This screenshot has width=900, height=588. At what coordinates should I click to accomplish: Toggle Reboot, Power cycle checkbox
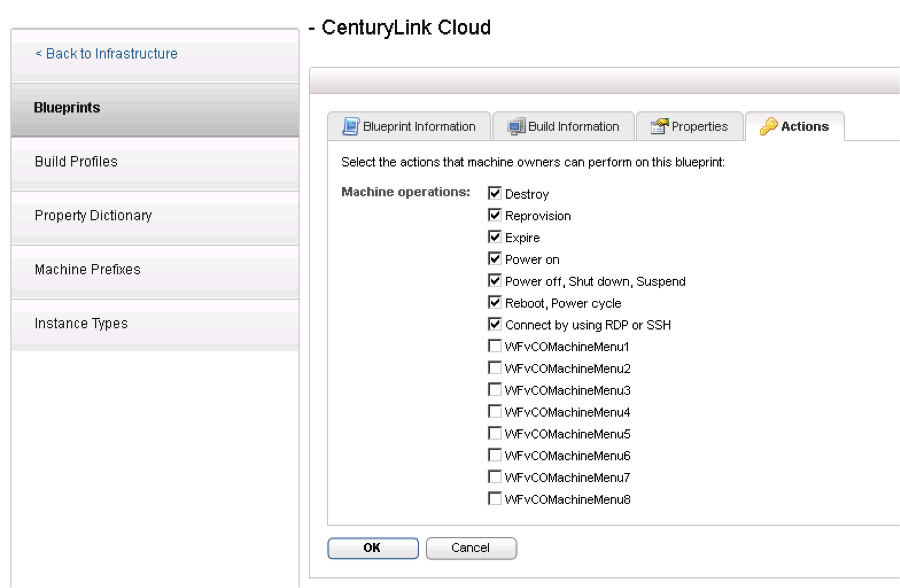(494, 303)
